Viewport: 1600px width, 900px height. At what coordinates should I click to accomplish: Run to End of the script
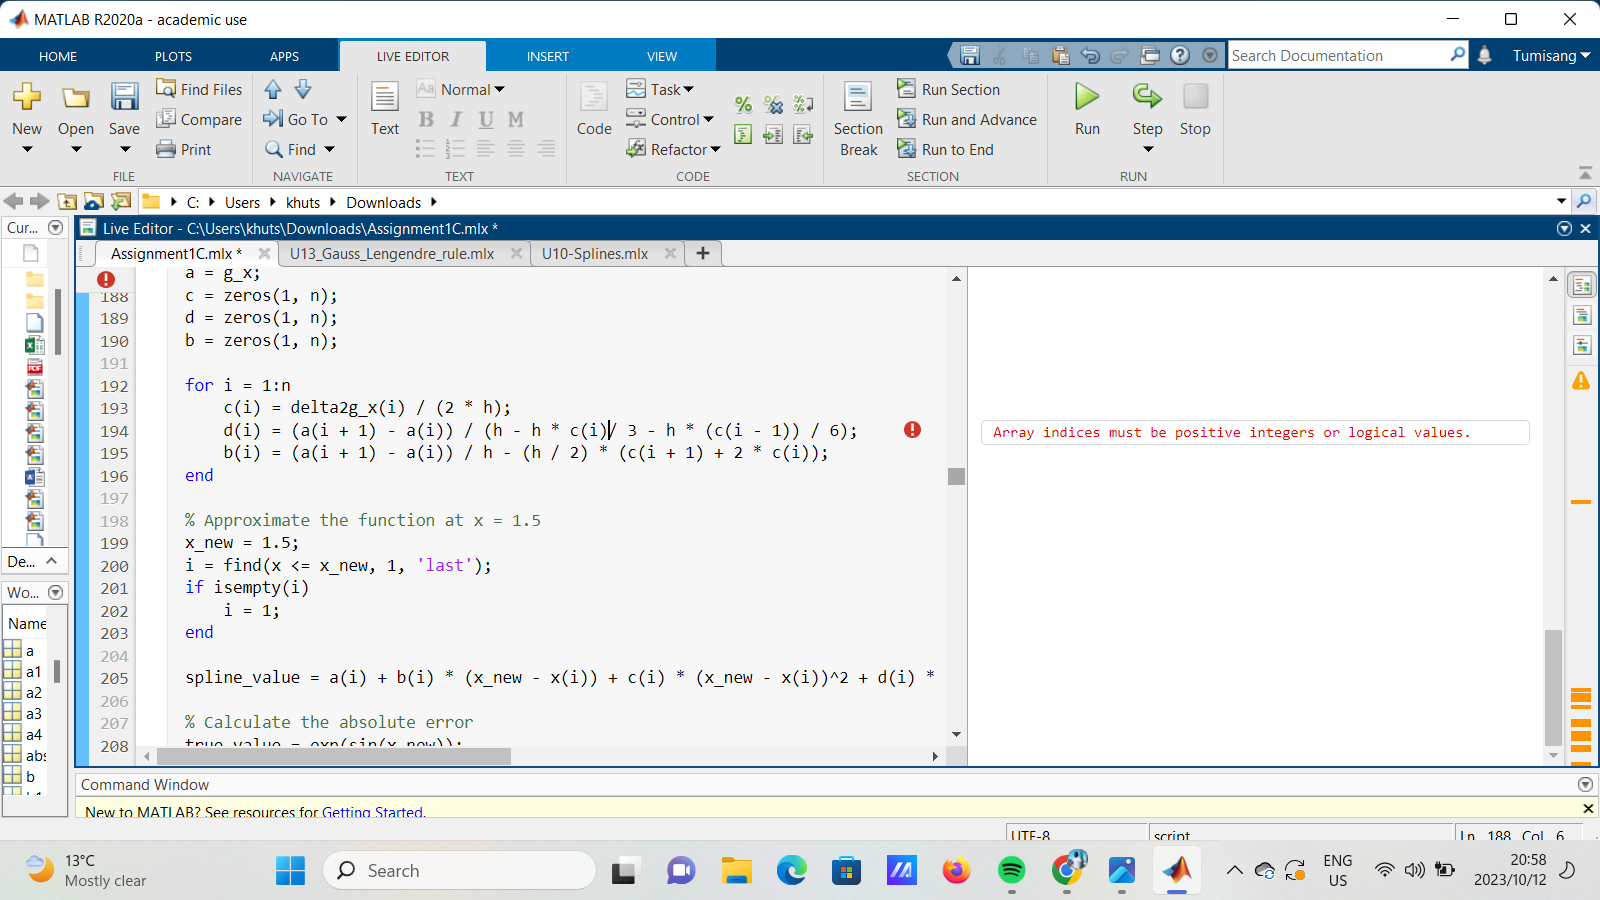(946, 149)
